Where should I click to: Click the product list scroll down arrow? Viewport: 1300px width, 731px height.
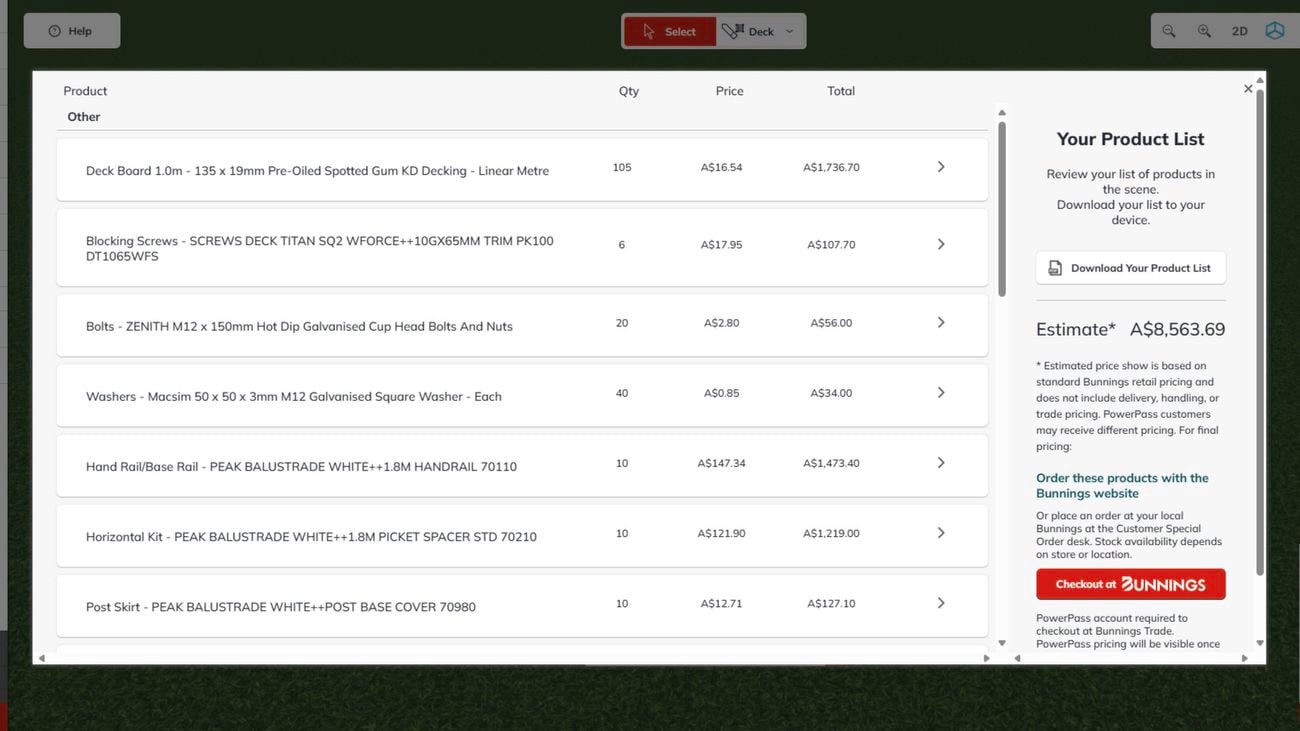click(1002, 643)
